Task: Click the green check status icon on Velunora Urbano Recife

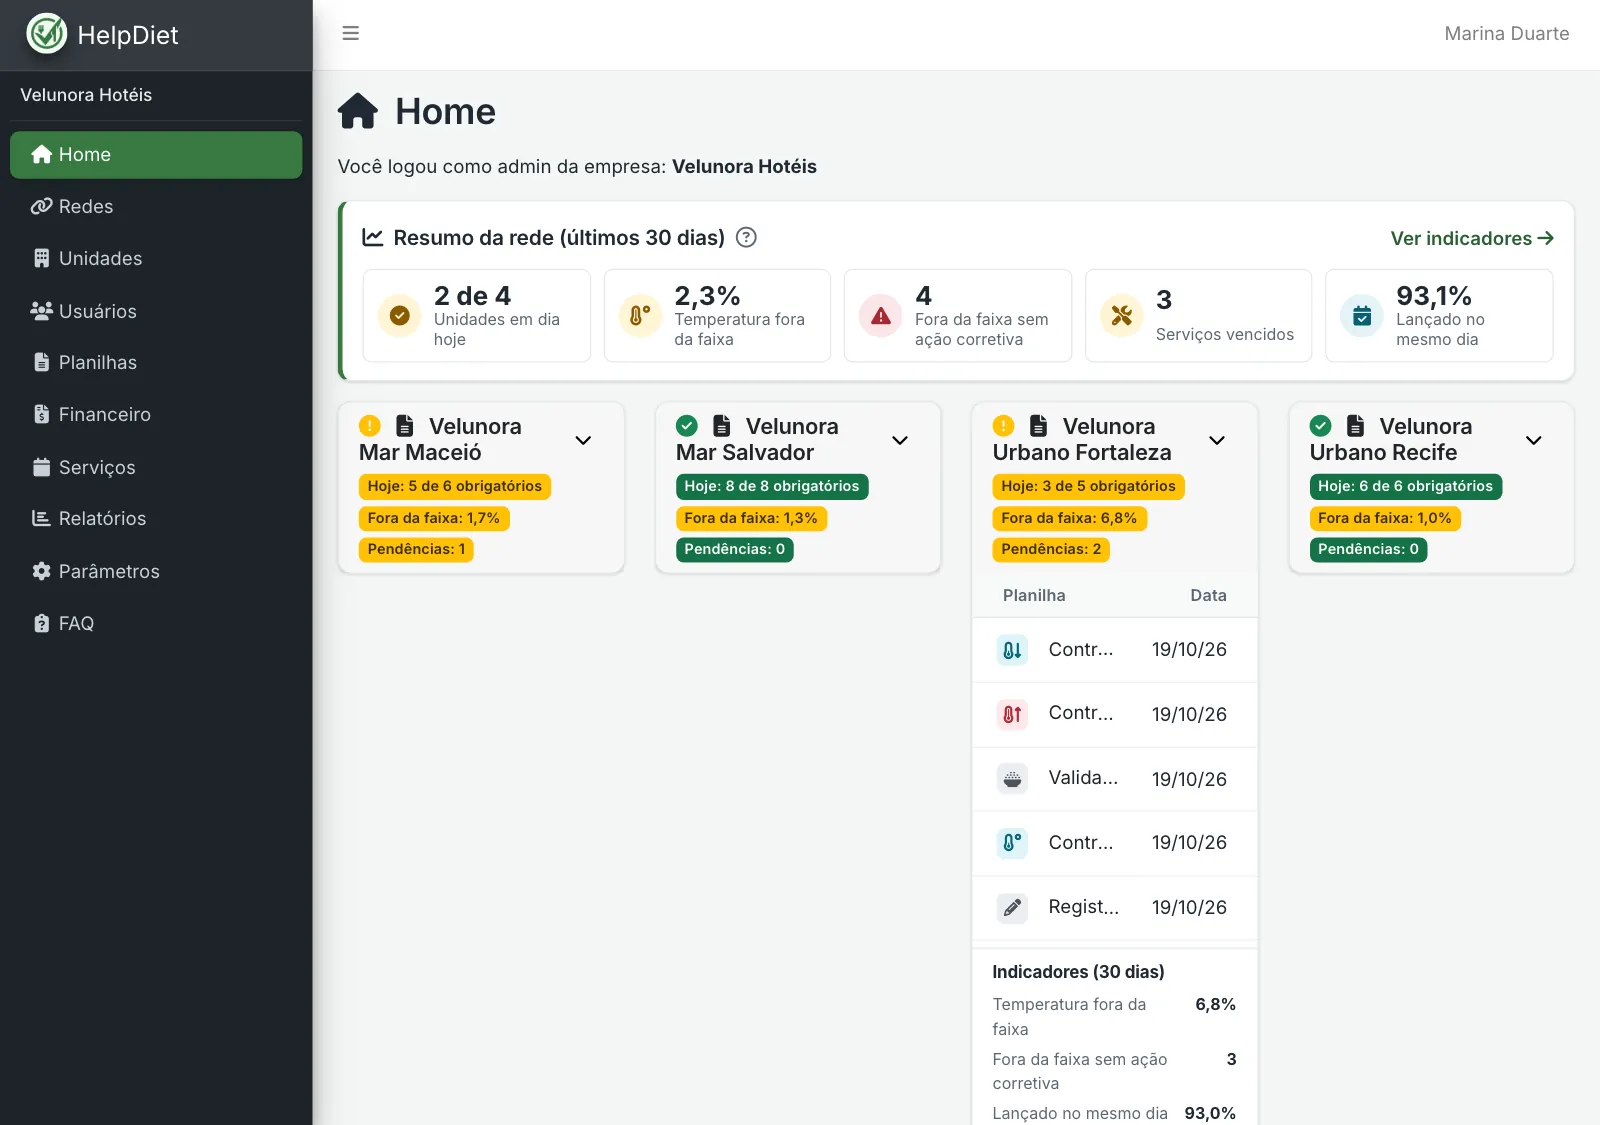Action: pos(1321,426)
